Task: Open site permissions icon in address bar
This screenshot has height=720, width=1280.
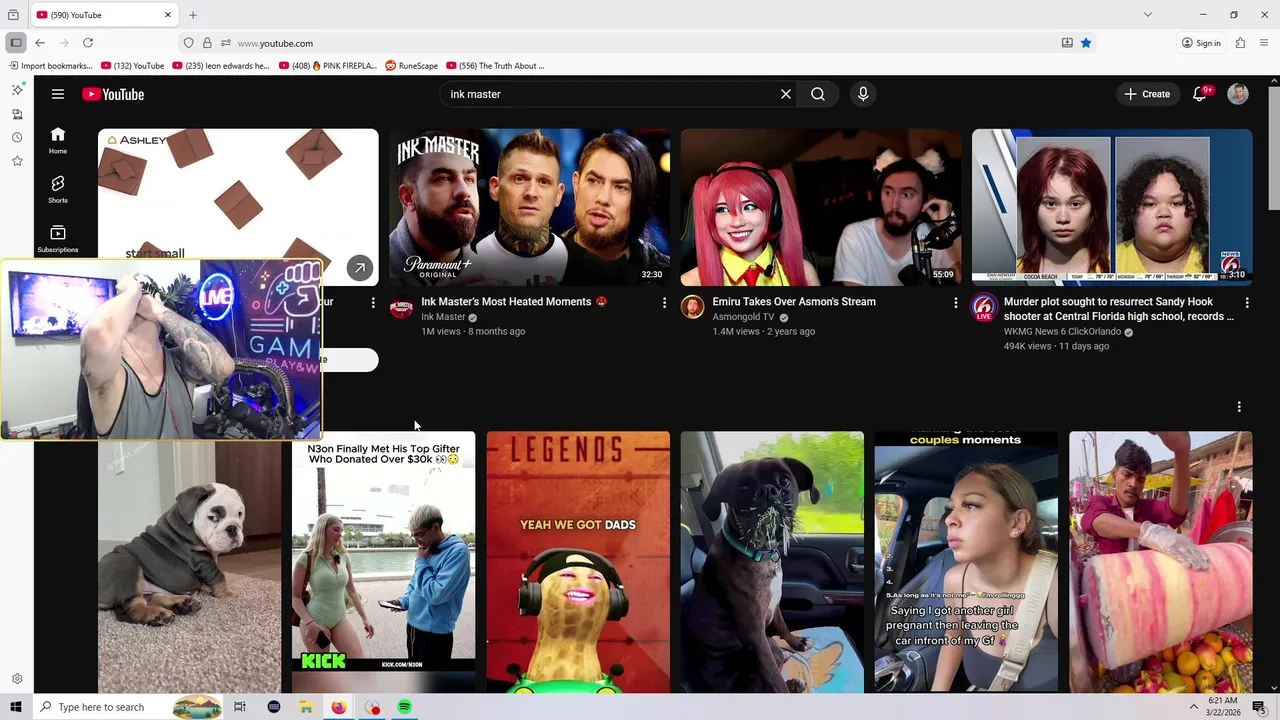Action: (226, 43)
